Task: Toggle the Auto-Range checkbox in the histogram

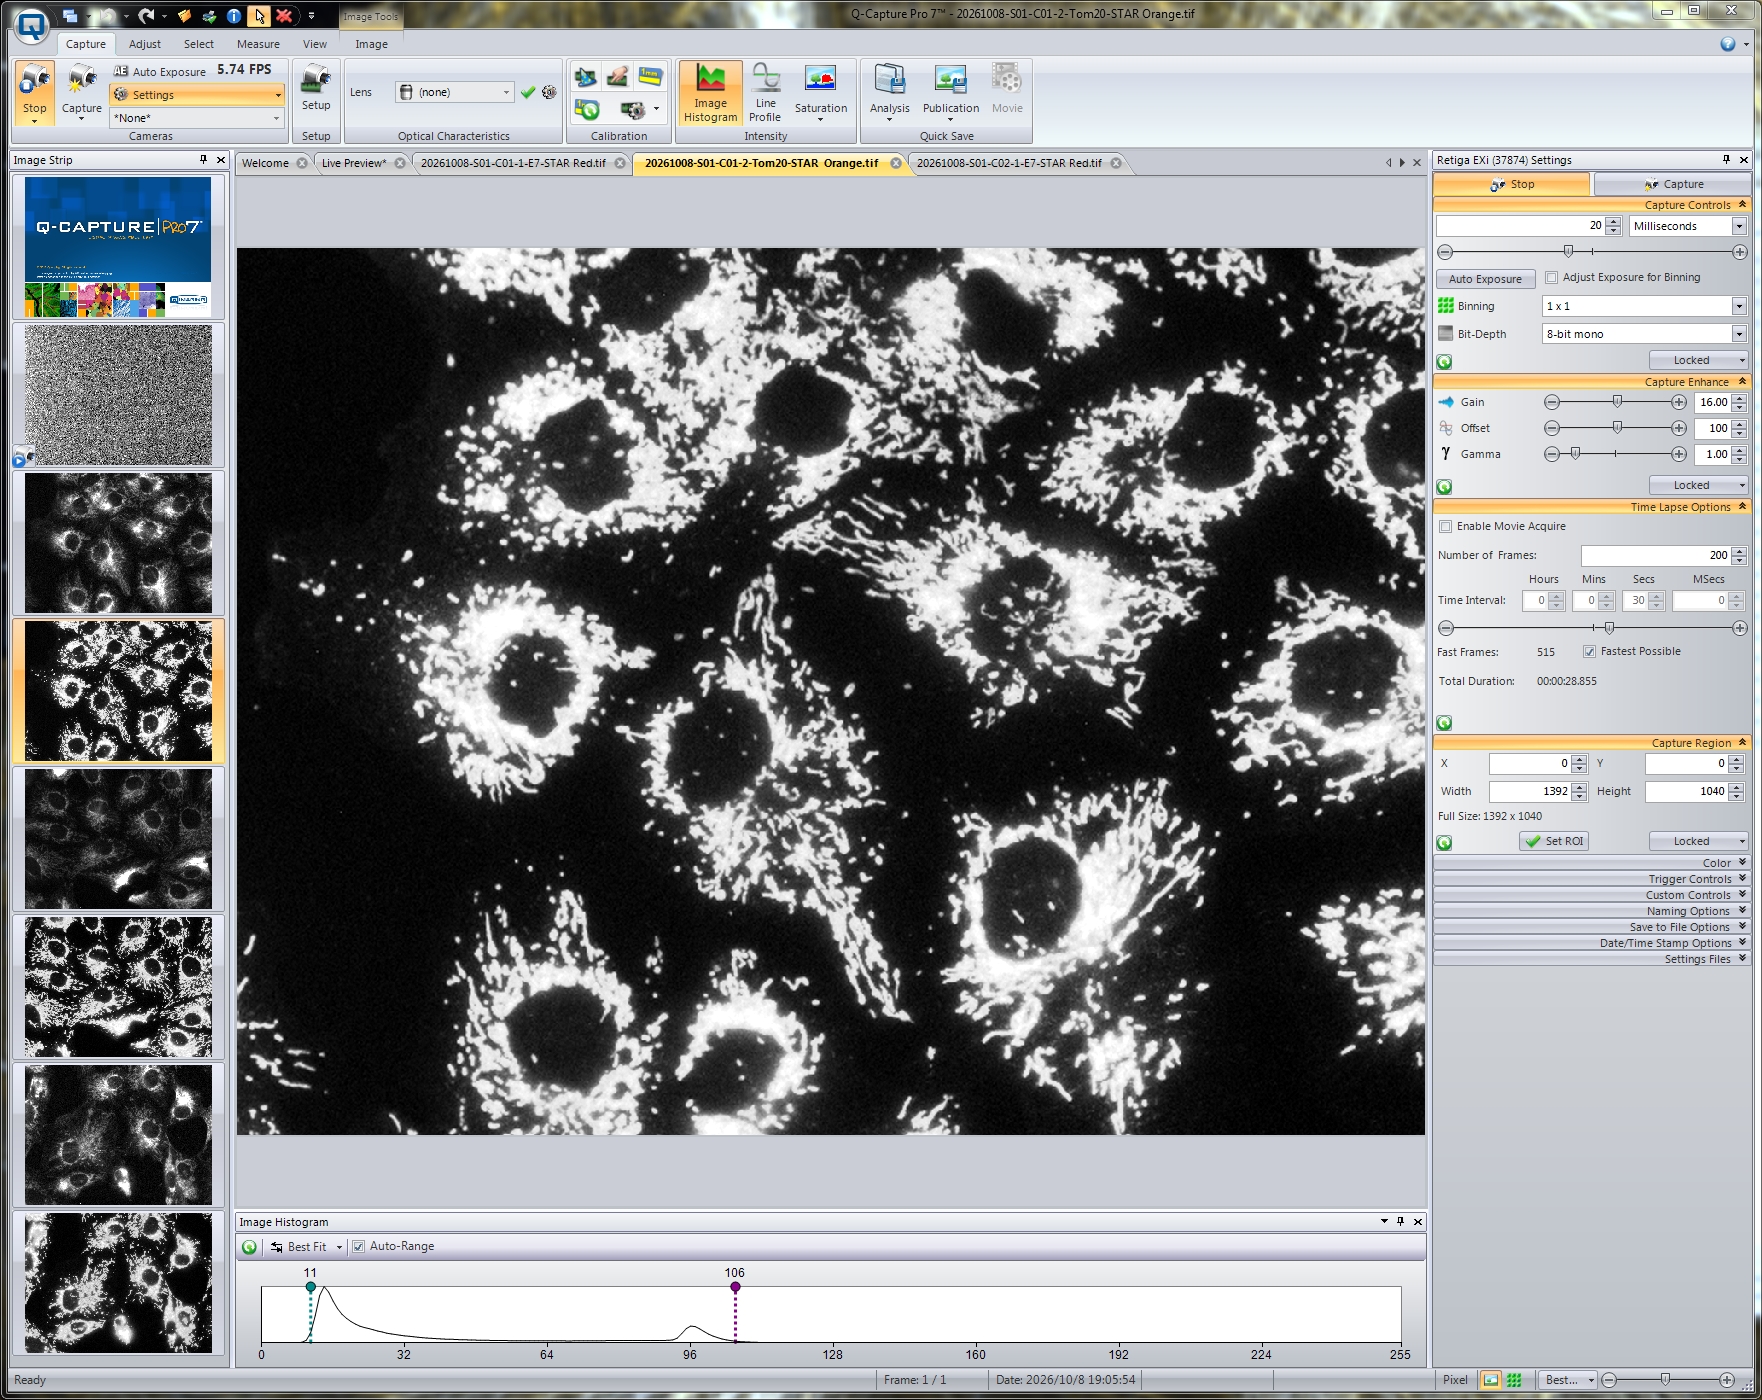Action: coord(358,1247)
